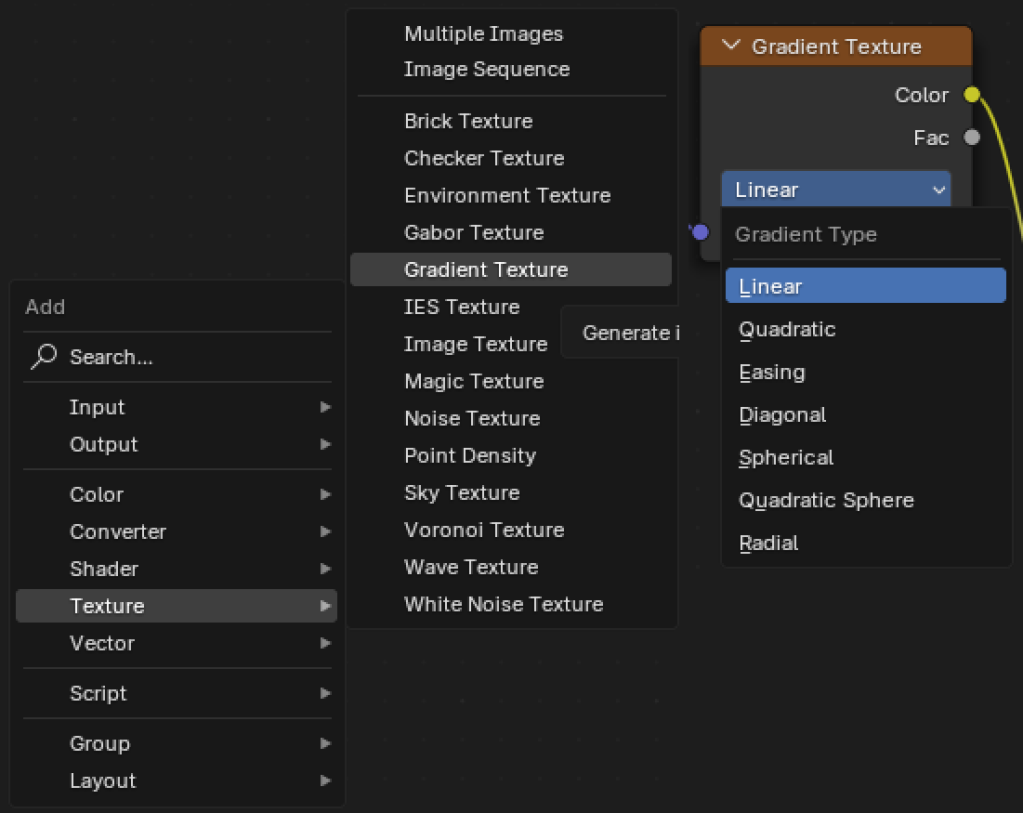This screenshot has width=1023, height=813.
Task: Select Gradient Texture from the list
Action: tap(485, 270)
